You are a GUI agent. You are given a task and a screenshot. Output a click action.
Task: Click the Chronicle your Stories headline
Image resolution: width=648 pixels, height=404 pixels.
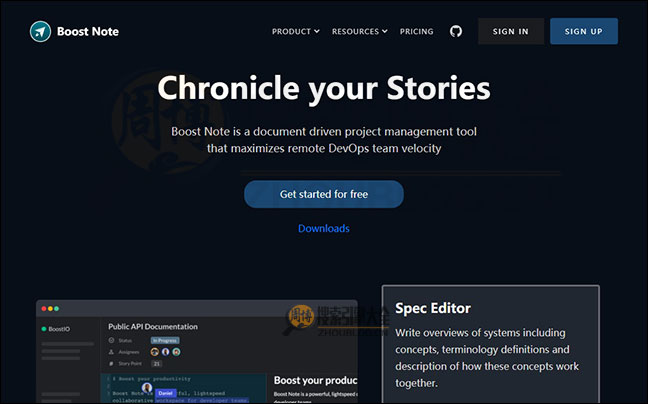[324, 88]
